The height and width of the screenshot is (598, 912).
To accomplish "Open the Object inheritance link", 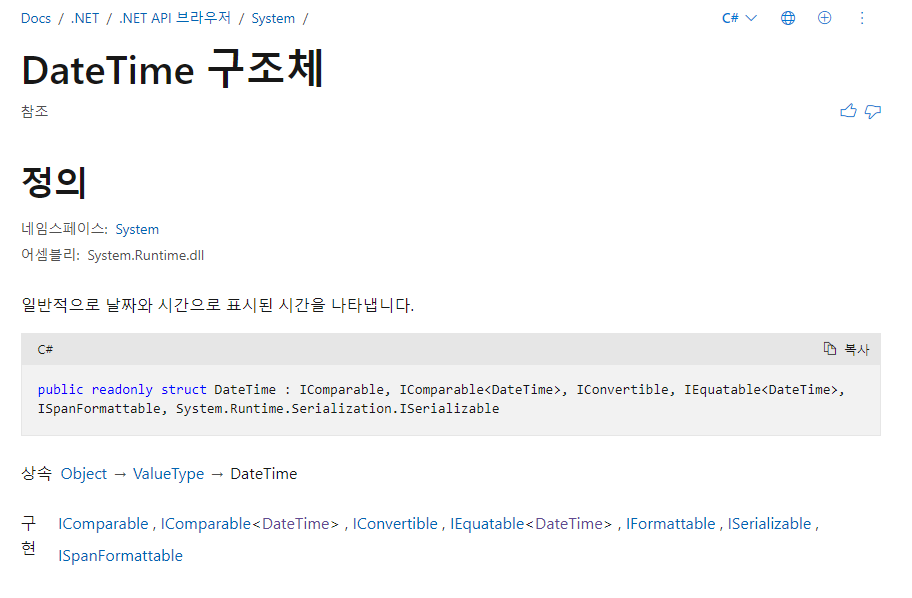I will tap(84, 474).
